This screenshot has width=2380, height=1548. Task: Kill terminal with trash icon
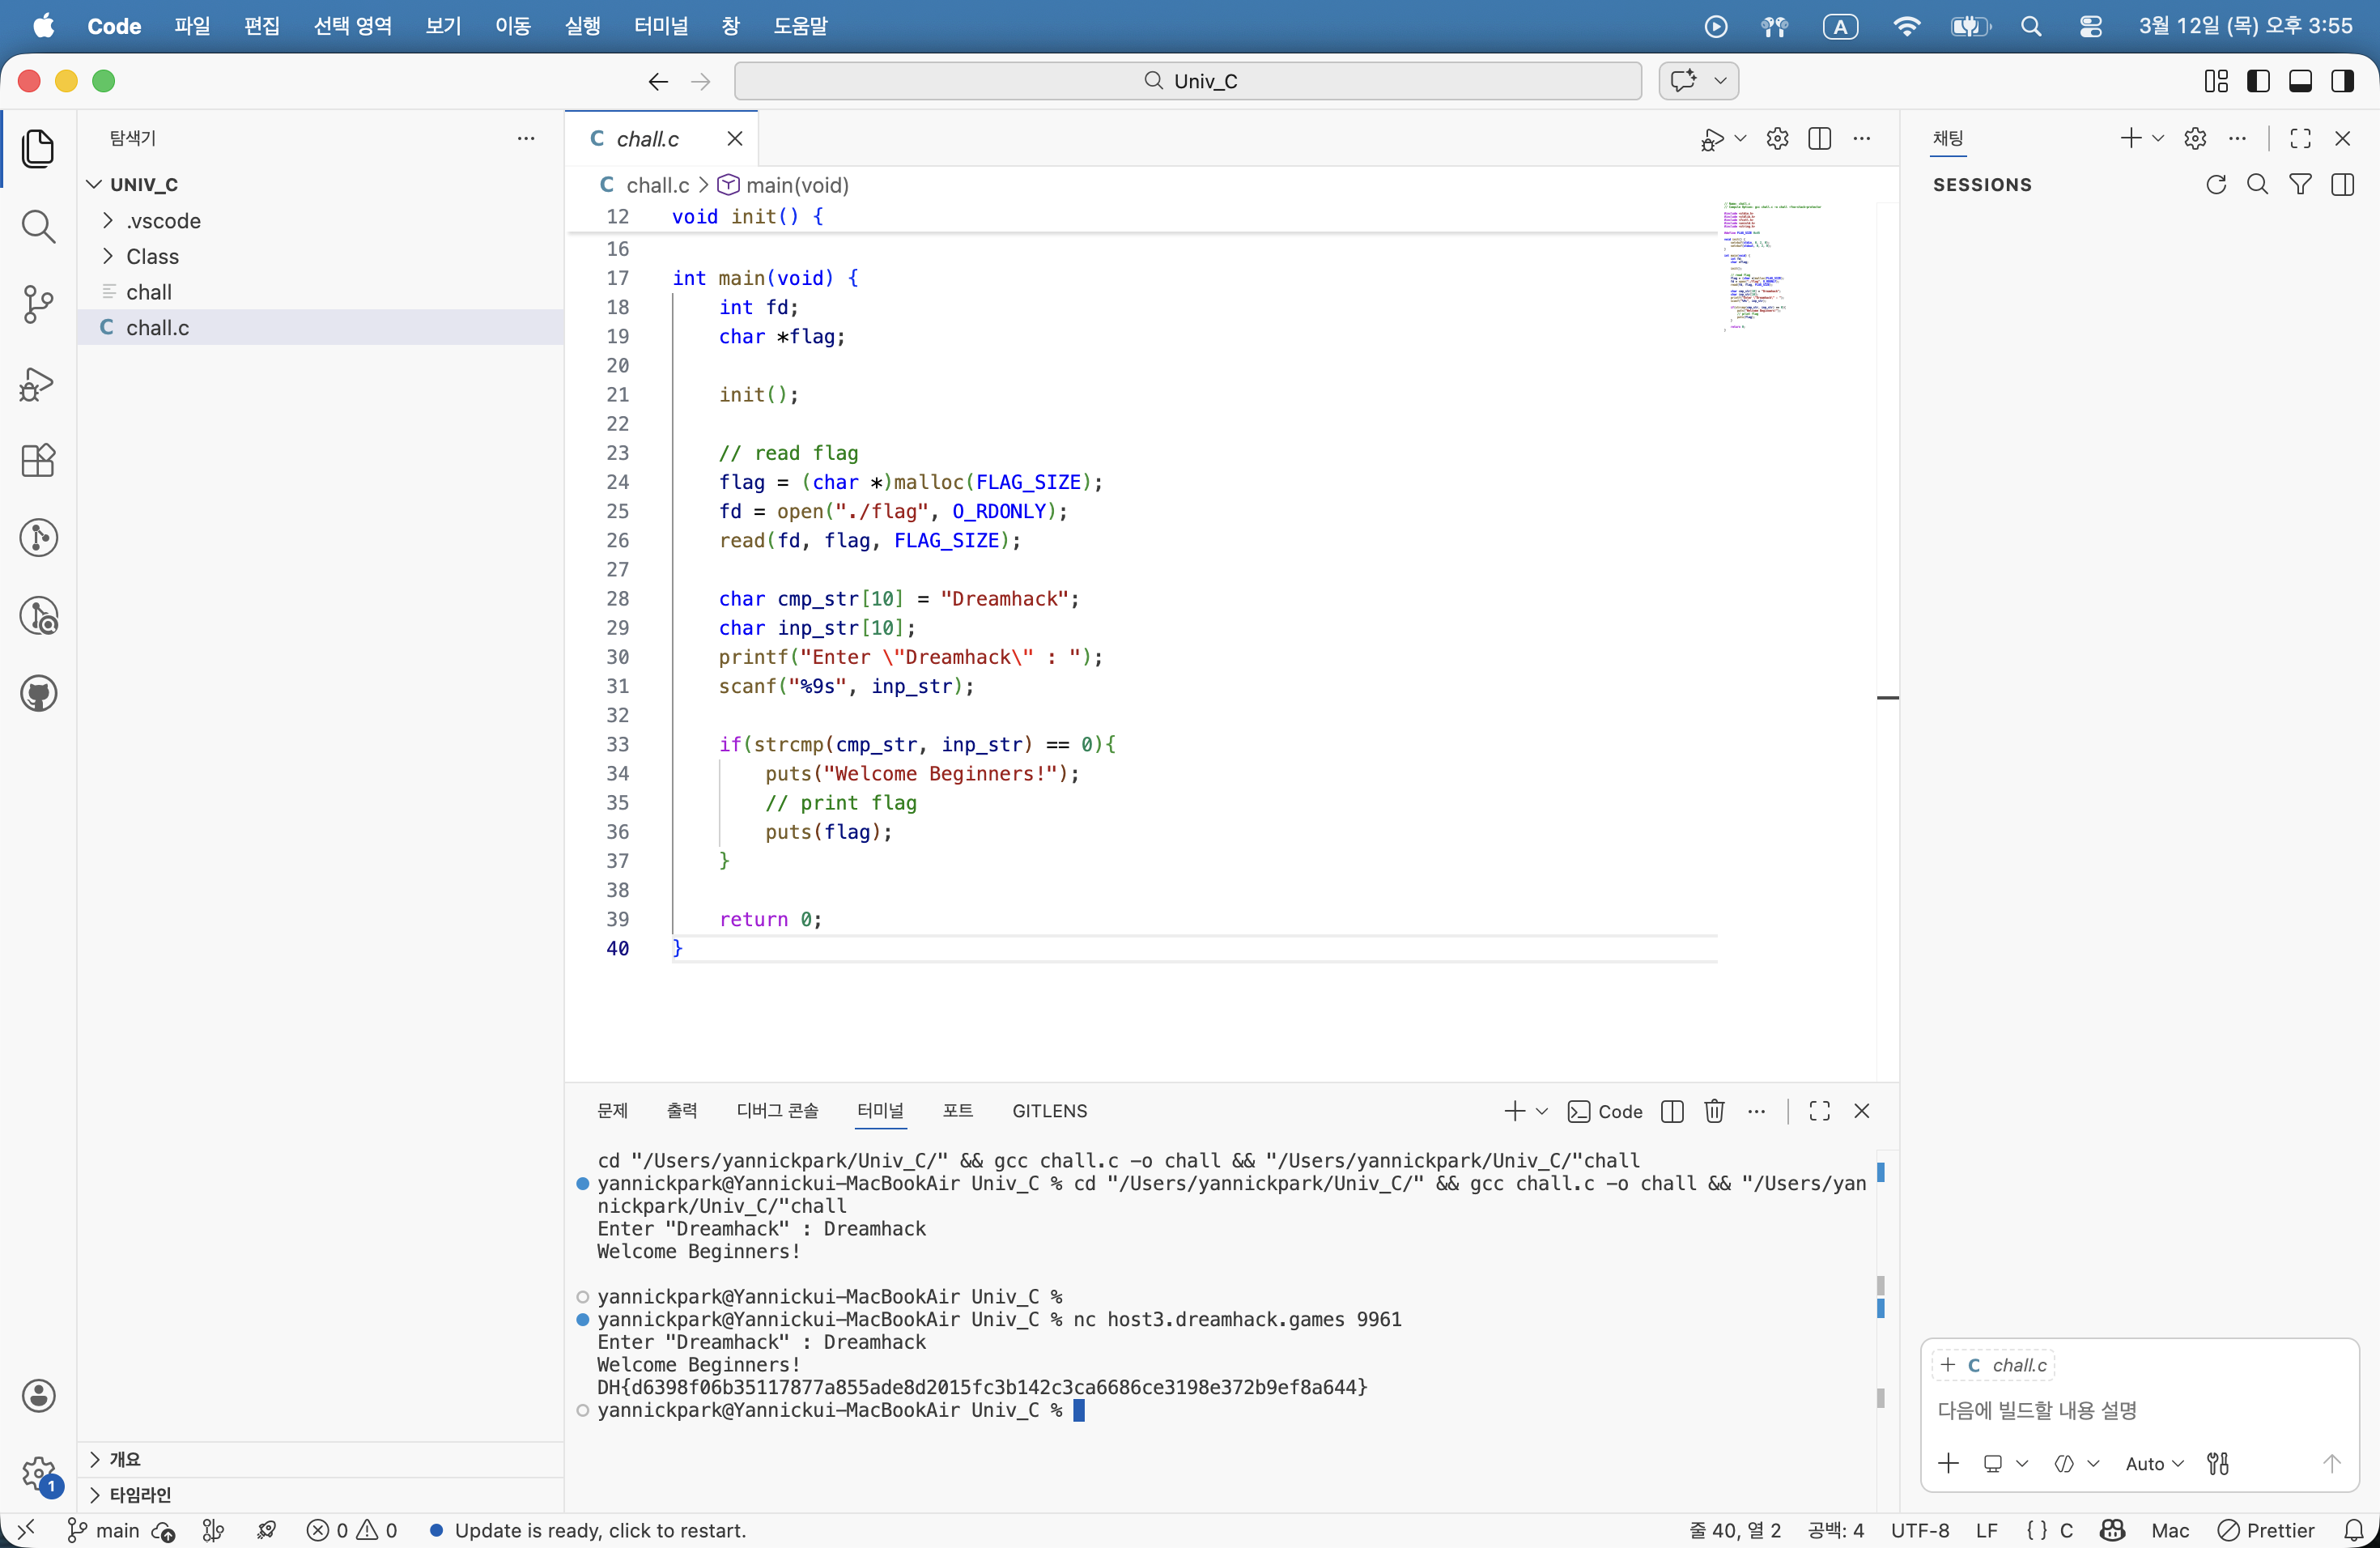pos(1714,1111)
